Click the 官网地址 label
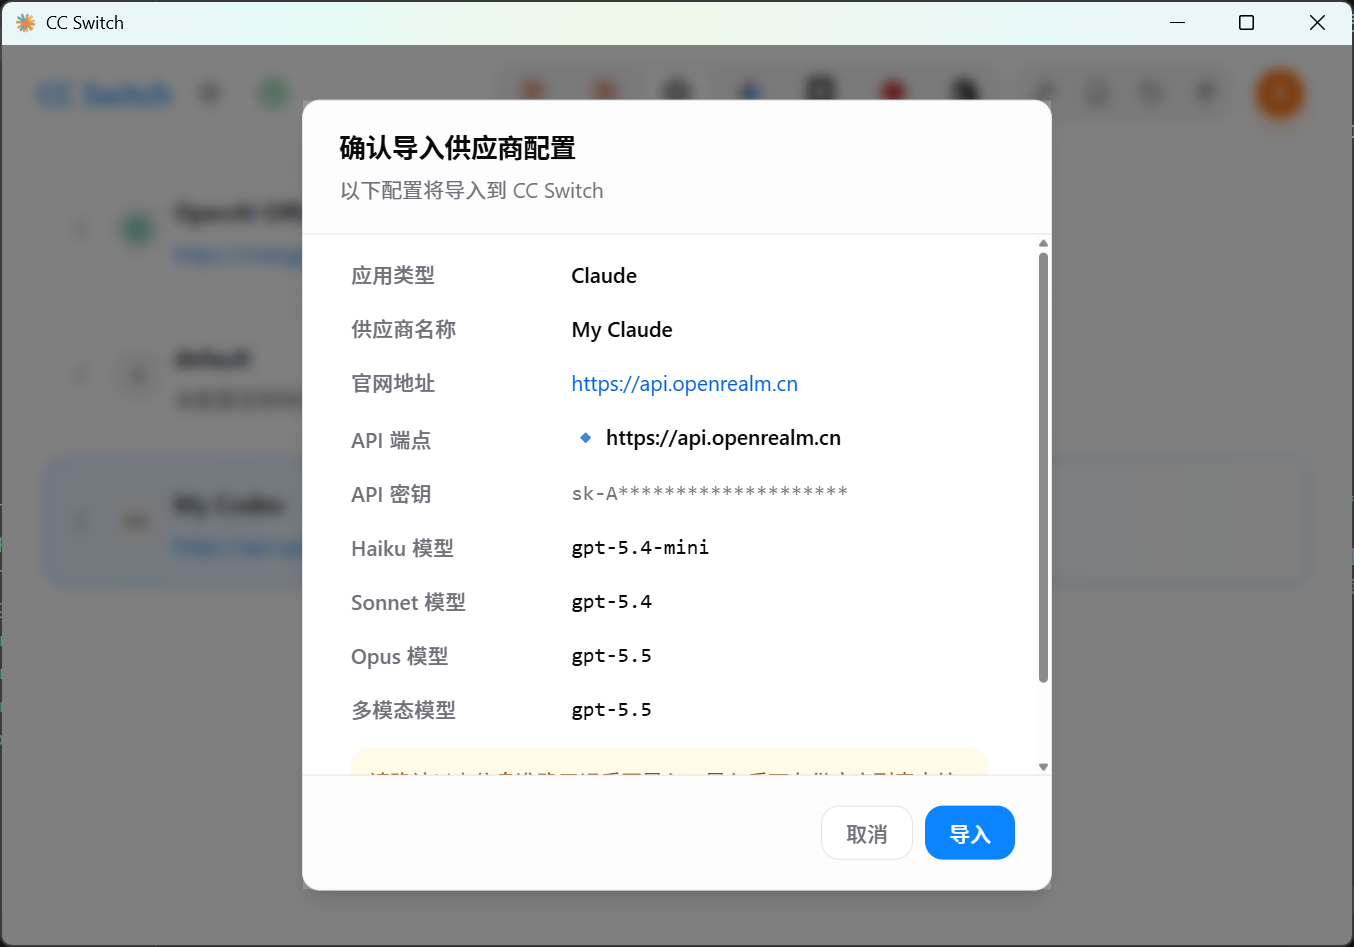Viewport: 1354px width, 947px height. click(393, 384)
